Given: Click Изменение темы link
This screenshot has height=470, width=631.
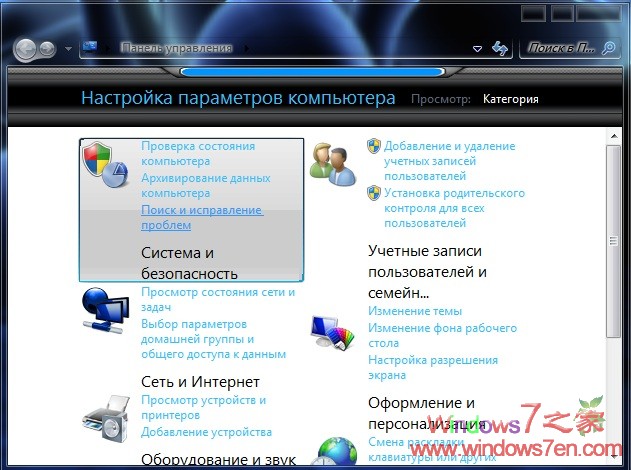Looking at the screenshot, I should pos(415,311).
